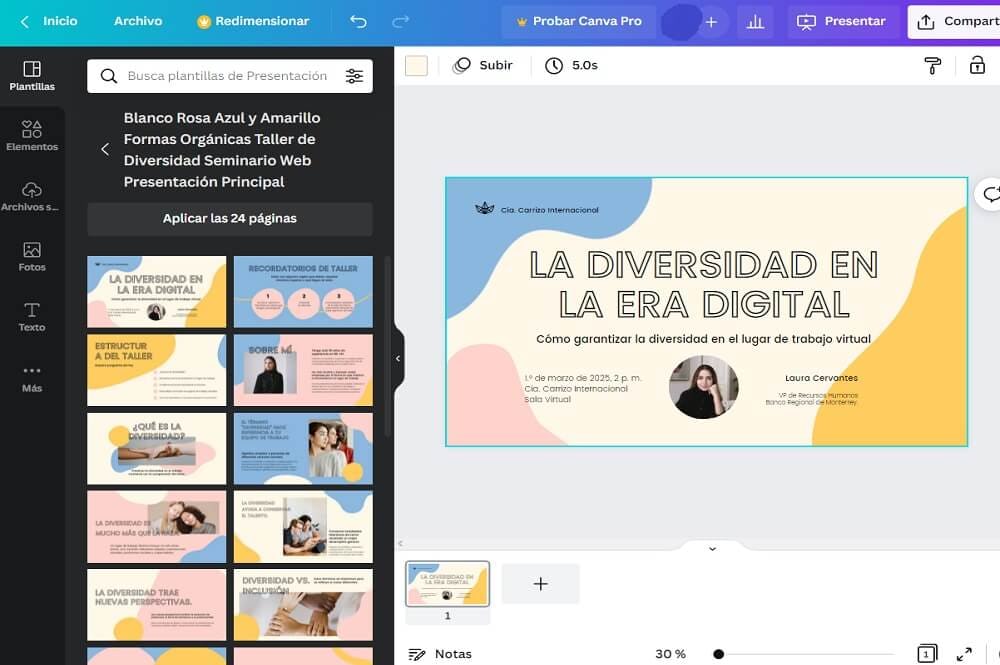Open the Redimensionar menu

click(x=254, y=21)
